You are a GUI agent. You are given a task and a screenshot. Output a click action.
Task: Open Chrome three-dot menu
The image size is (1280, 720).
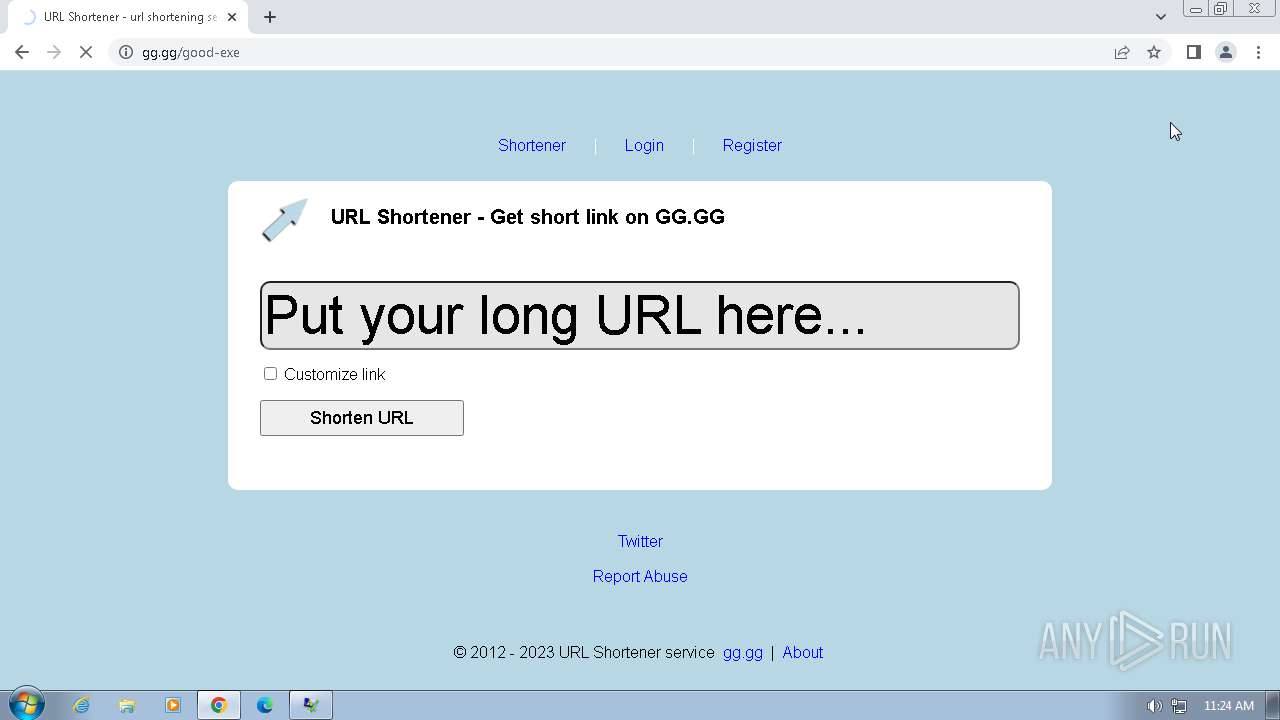[x=1258, y=52]
